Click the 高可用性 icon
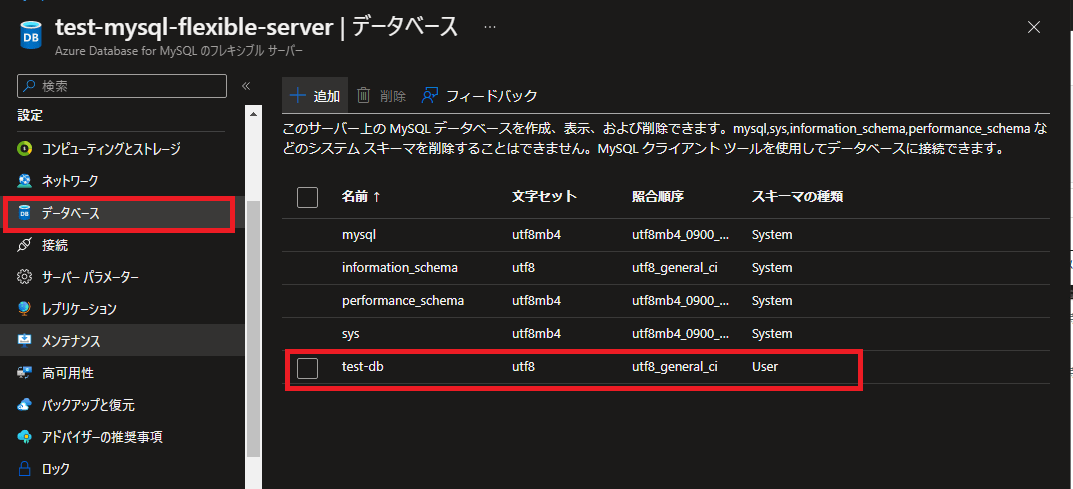Viewport: 1073px width, 489px height. [x=25, y=373]
